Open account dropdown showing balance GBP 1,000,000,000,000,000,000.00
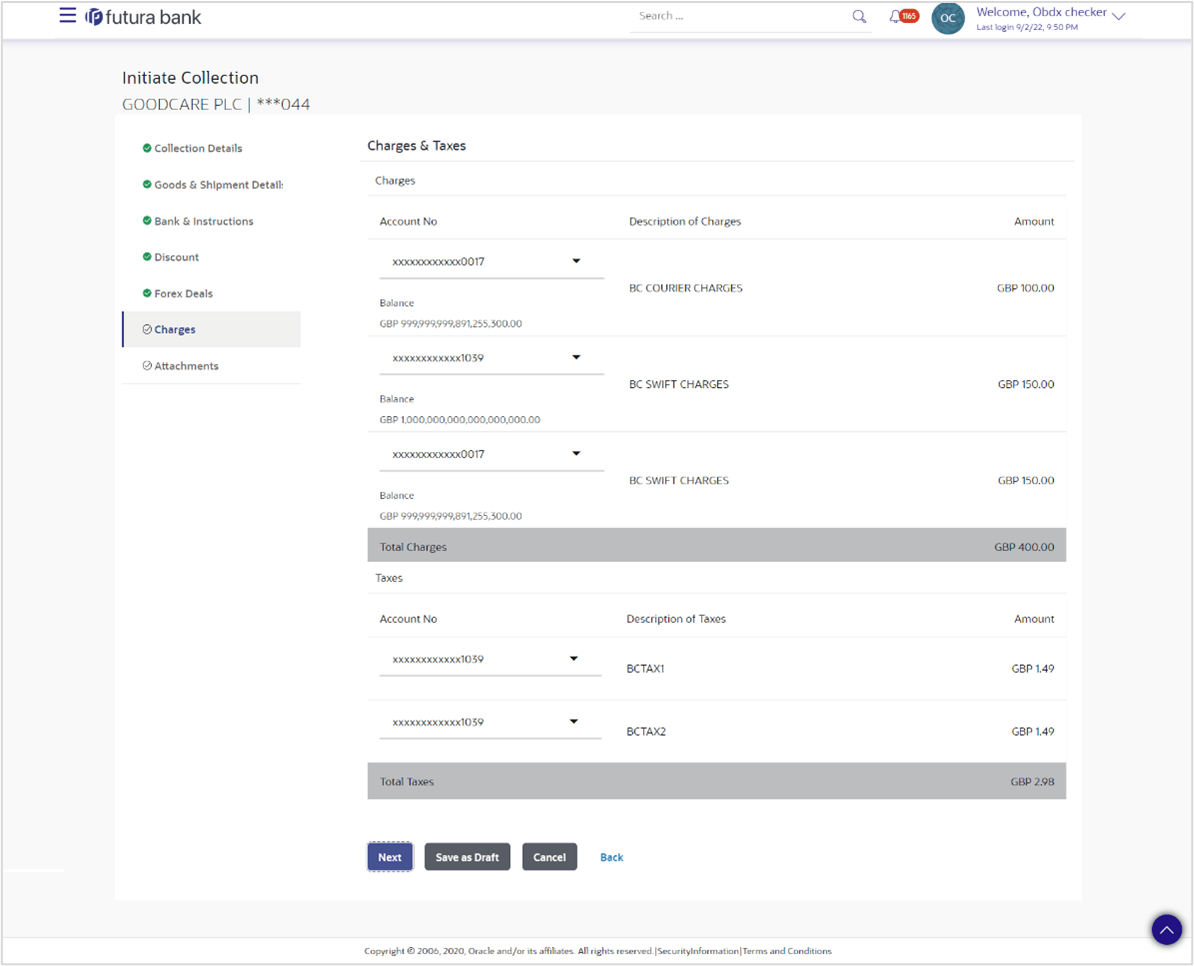Image resolution: width=1194 pixels, height=966 pixels. point(490,358)
